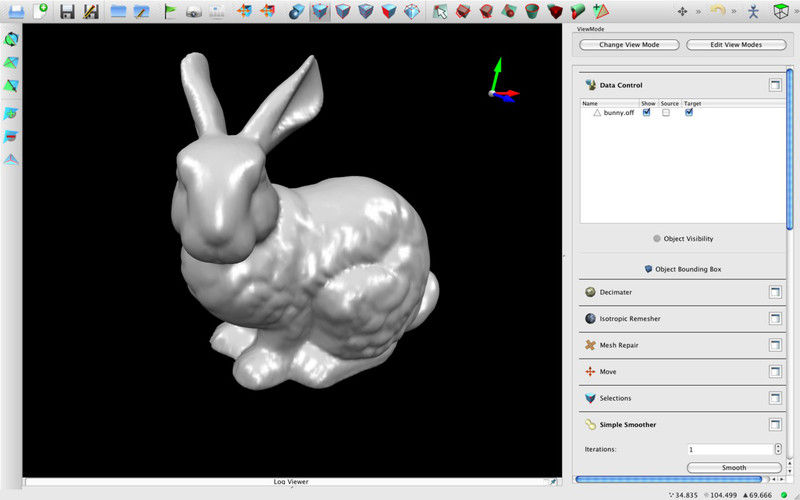Click the Iterations input field

pyautogui.click(x=730, y=449)
